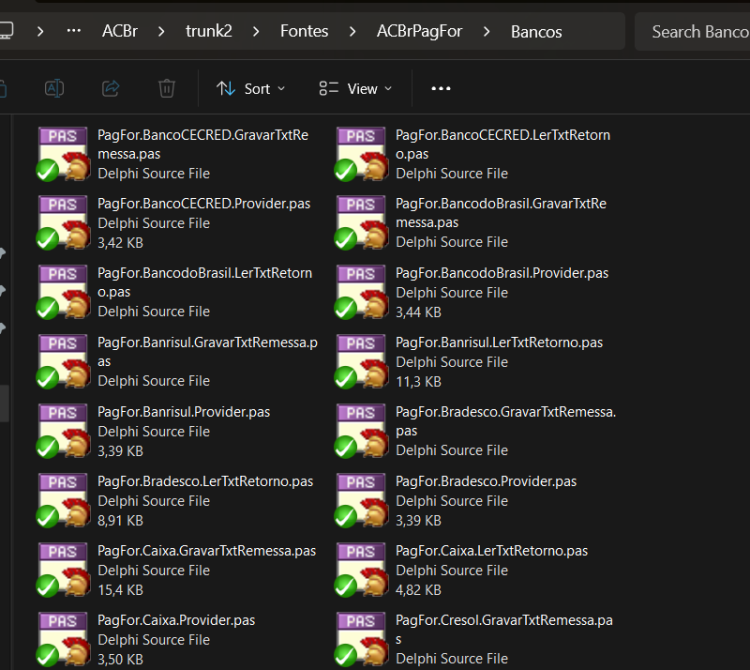The width and height of the screenshot is (750, 670).
Task: Click the Rename icon in toolbar
Action: pos(54,88)
